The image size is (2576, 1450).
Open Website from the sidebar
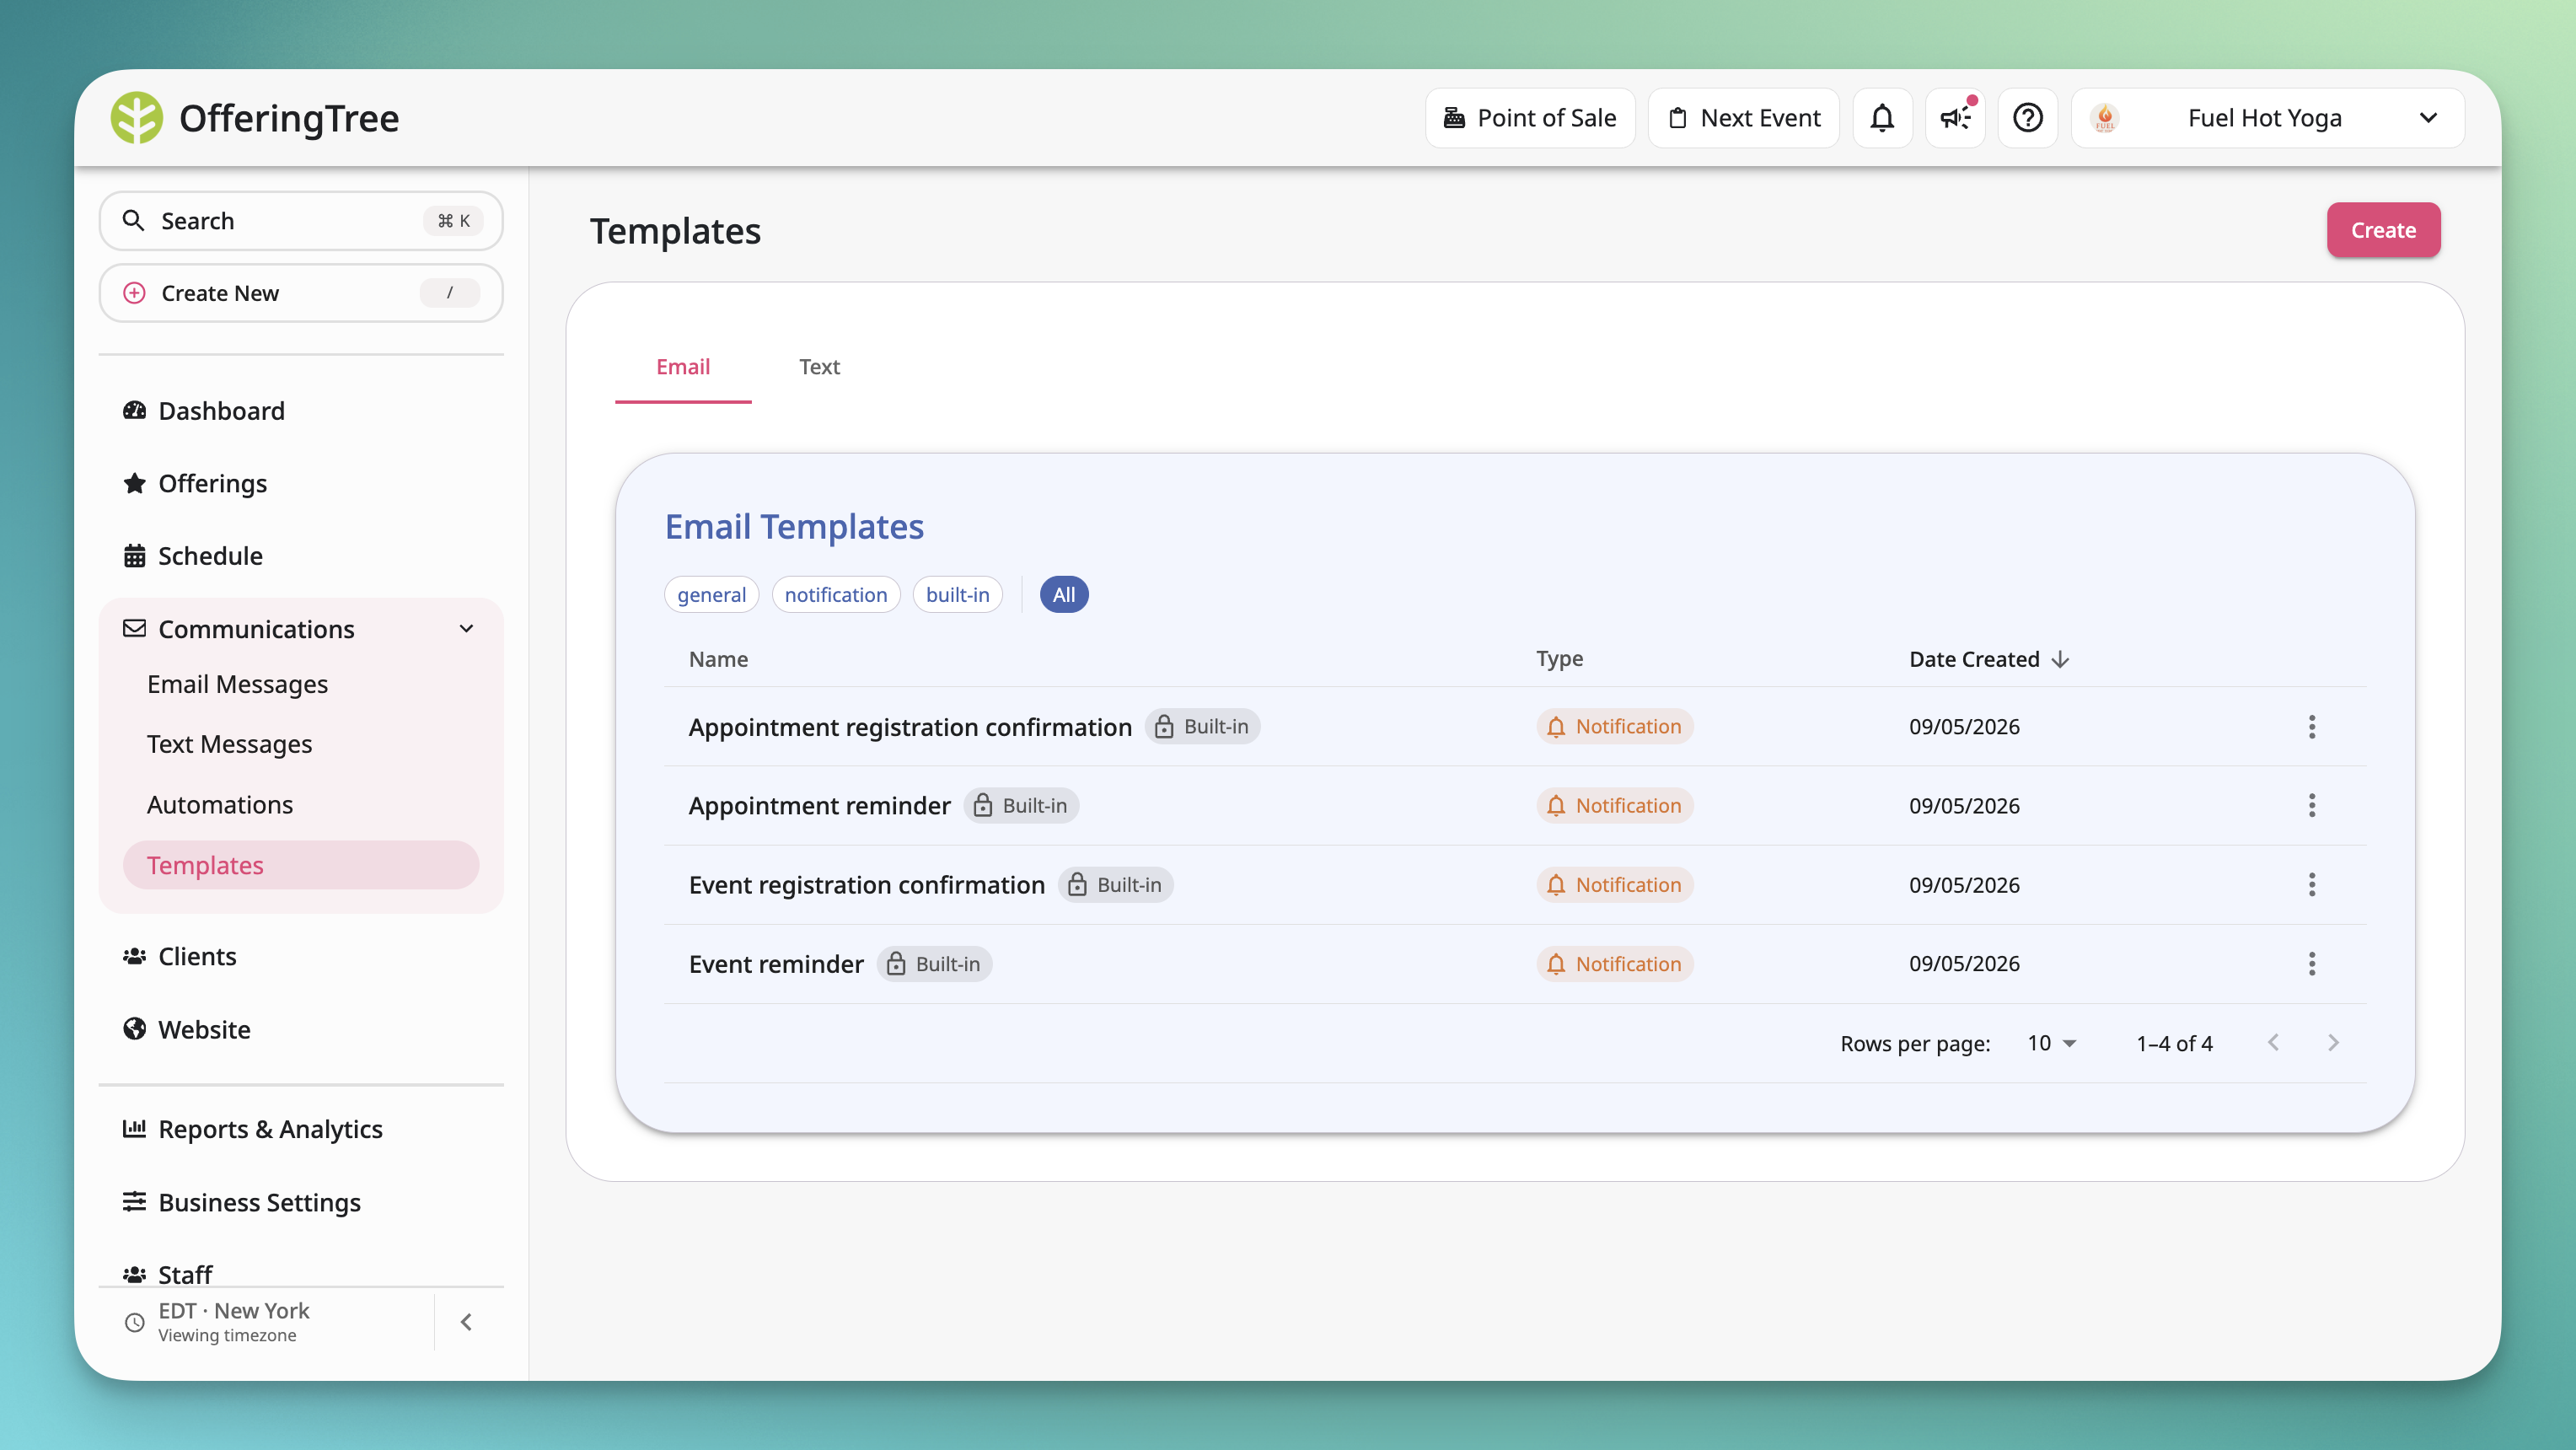pos(300,1030)
